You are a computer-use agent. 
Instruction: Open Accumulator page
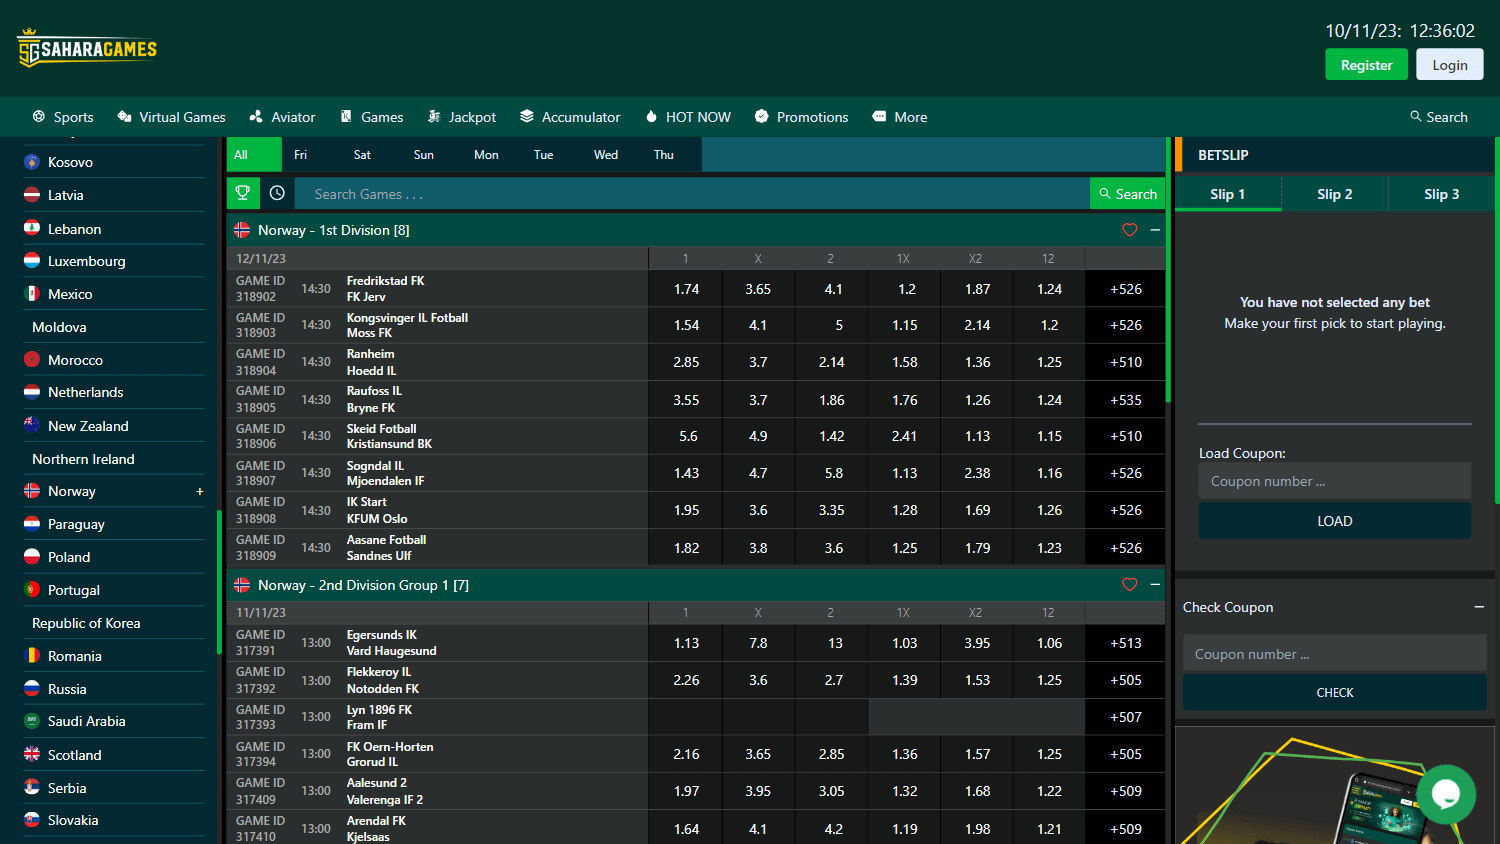click(570, 117)
